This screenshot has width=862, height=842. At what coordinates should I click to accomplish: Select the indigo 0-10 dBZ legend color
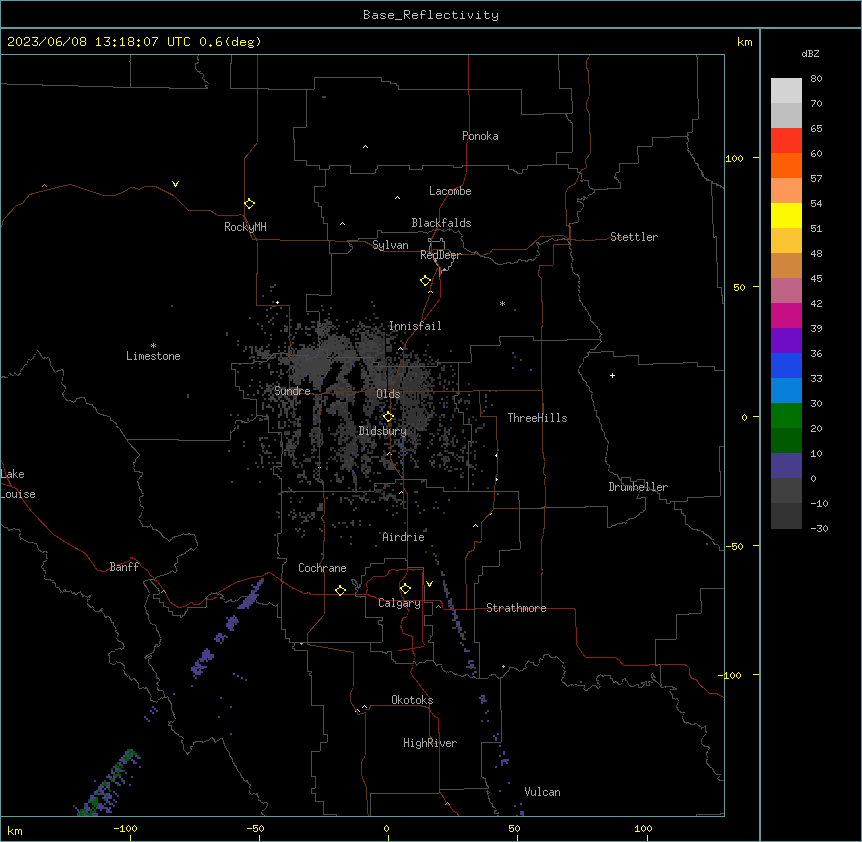(786, 466)
